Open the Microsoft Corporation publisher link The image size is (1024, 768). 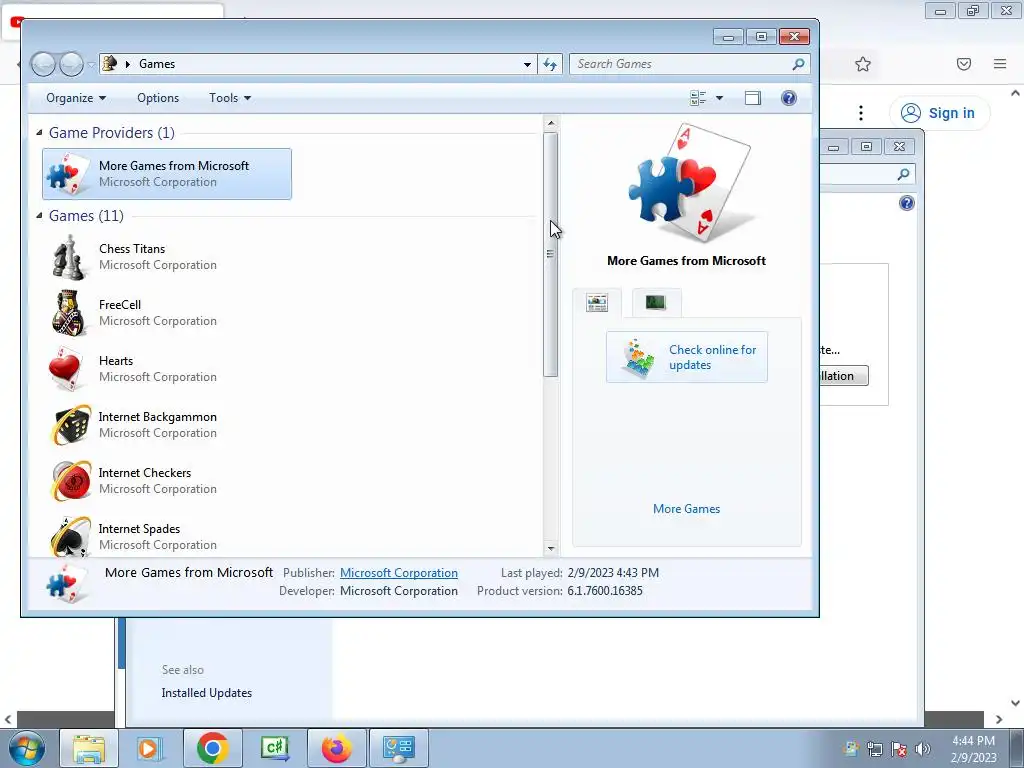tap(398, 573)
